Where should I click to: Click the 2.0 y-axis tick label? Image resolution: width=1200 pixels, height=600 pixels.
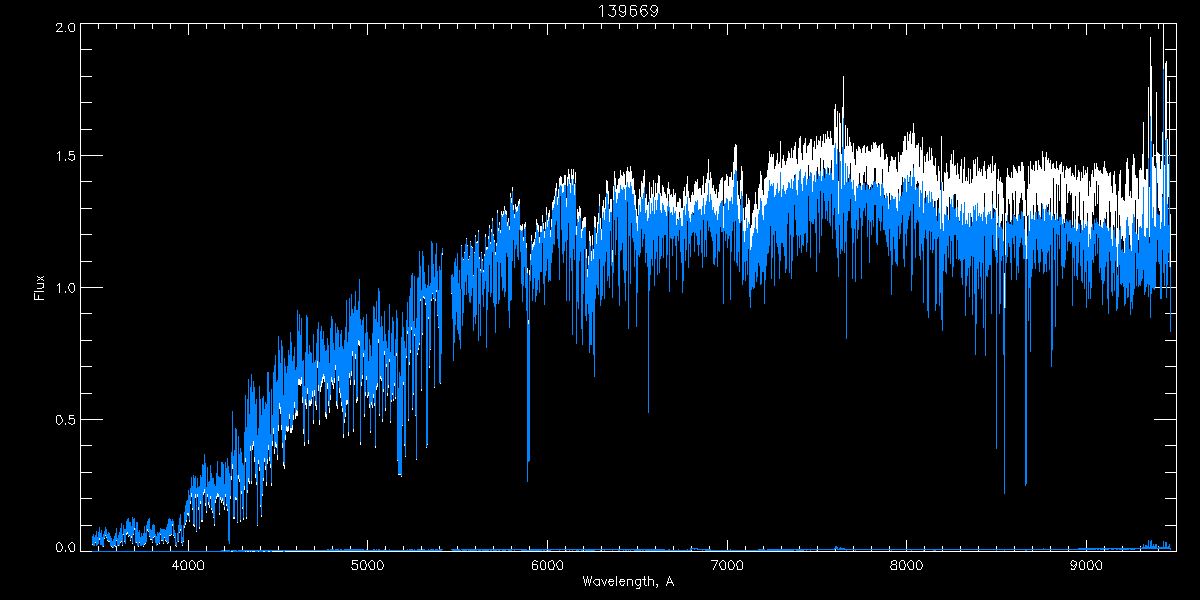[x=66, y=28]
